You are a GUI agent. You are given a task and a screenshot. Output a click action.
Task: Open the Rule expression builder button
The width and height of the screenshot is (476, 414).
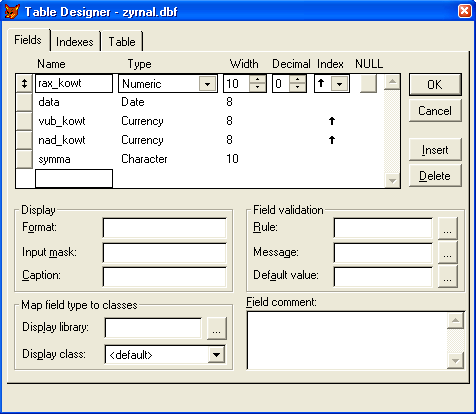pyautogui.click(x=447, y=228)
